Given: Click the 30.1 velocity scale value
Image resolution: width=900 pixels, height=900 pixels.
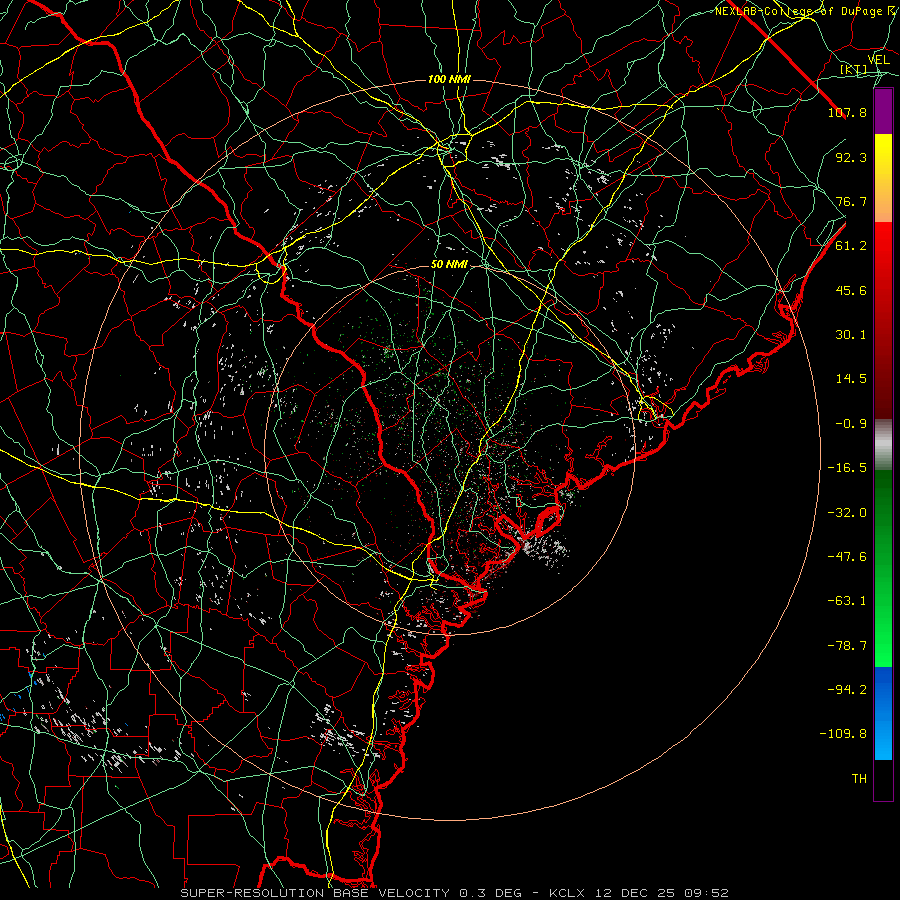Looking at the screenshot, I should pyautogui.click(x=851, y=335).
